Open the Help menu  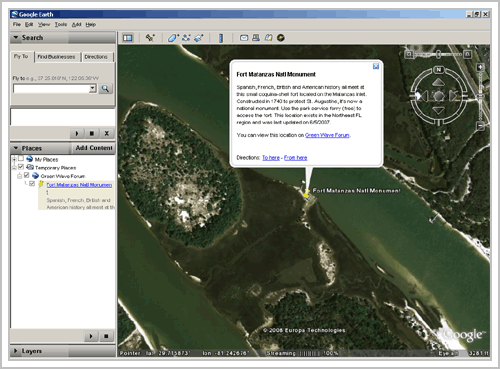tap(91, 24)
